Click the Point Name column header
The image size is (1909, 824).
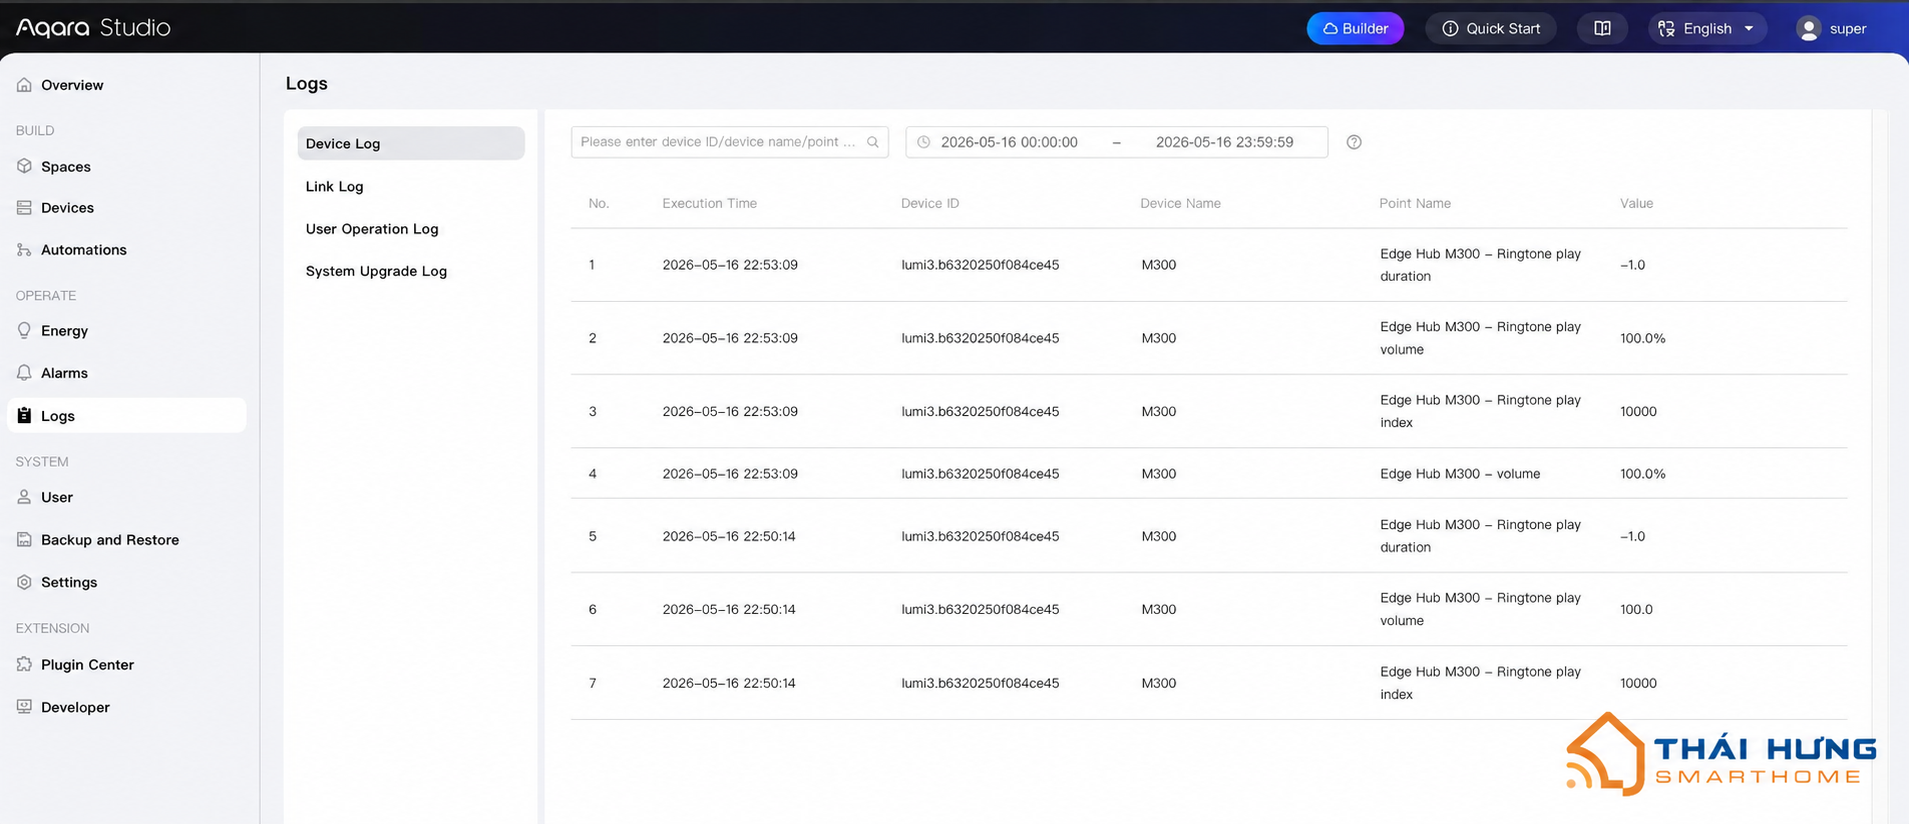pyautogui.click(x=1414, y=203)
